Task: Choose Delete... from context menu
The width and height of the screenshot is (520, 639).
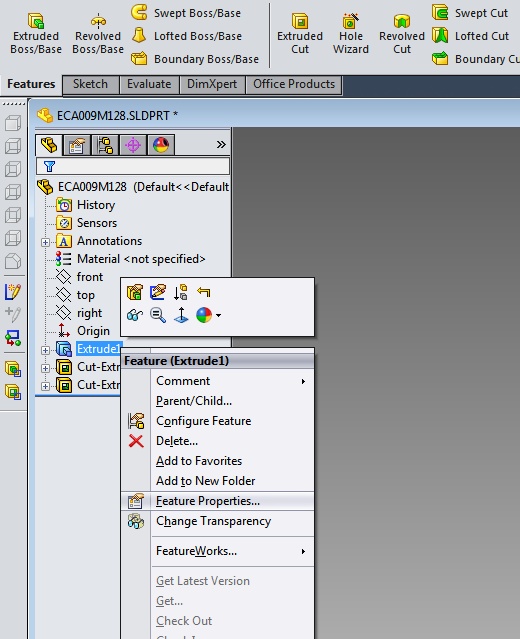Action: (217, 441)
